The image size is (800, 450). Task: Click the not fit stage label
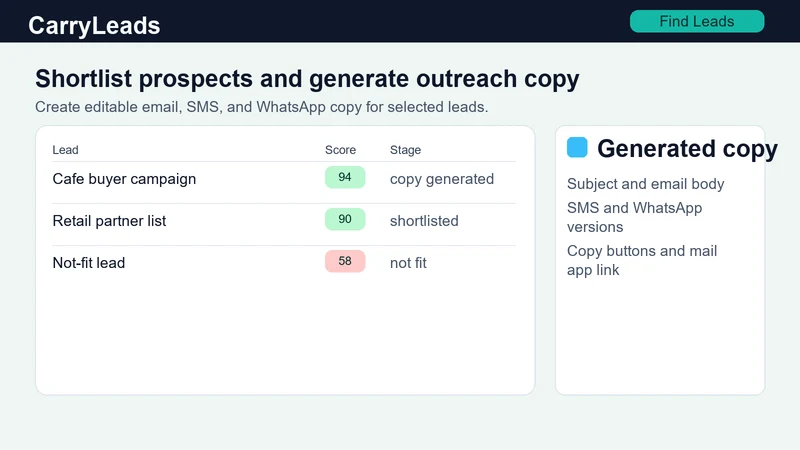click(408, 263)
